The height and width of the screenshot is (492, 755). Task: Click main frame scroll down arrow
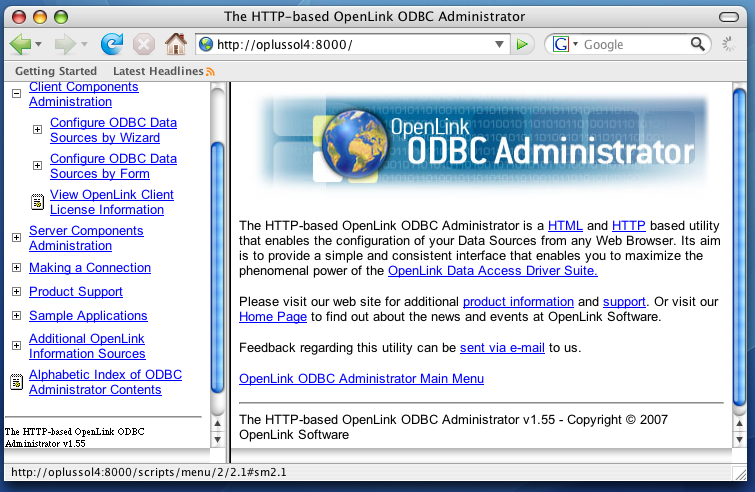740,440
